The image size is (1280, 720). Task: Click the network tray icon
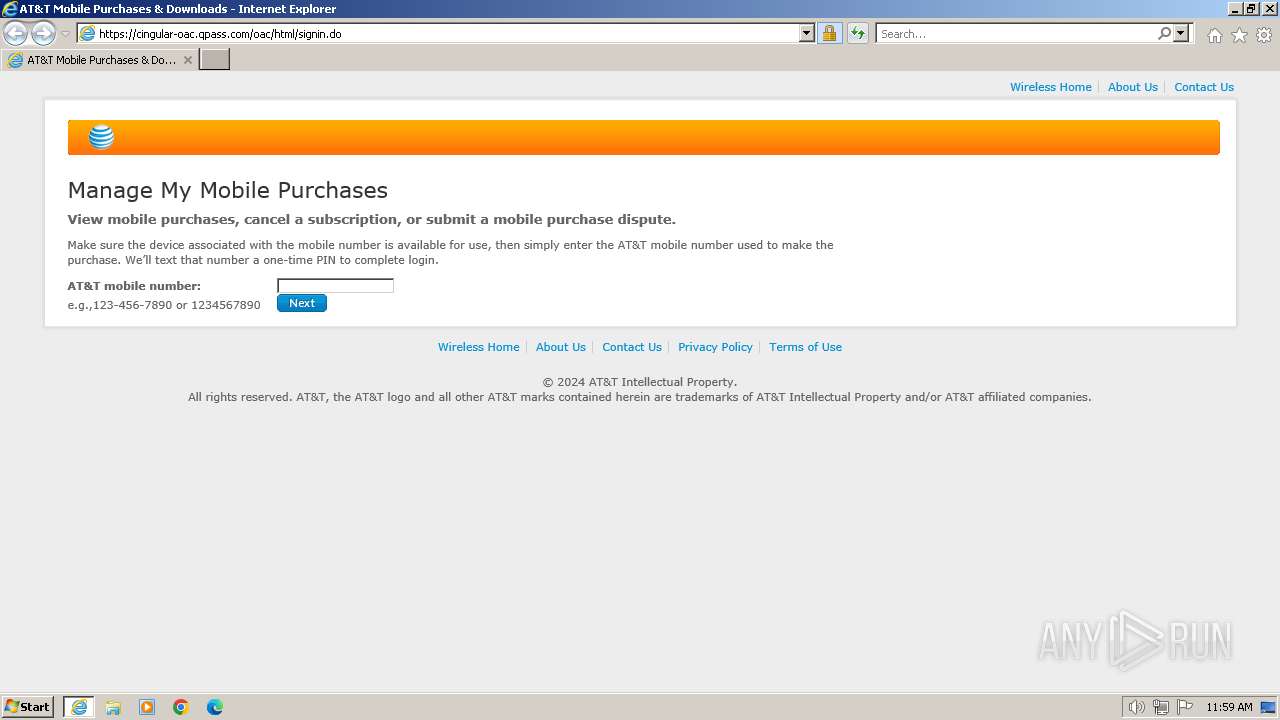click(x=1160, y=707)
